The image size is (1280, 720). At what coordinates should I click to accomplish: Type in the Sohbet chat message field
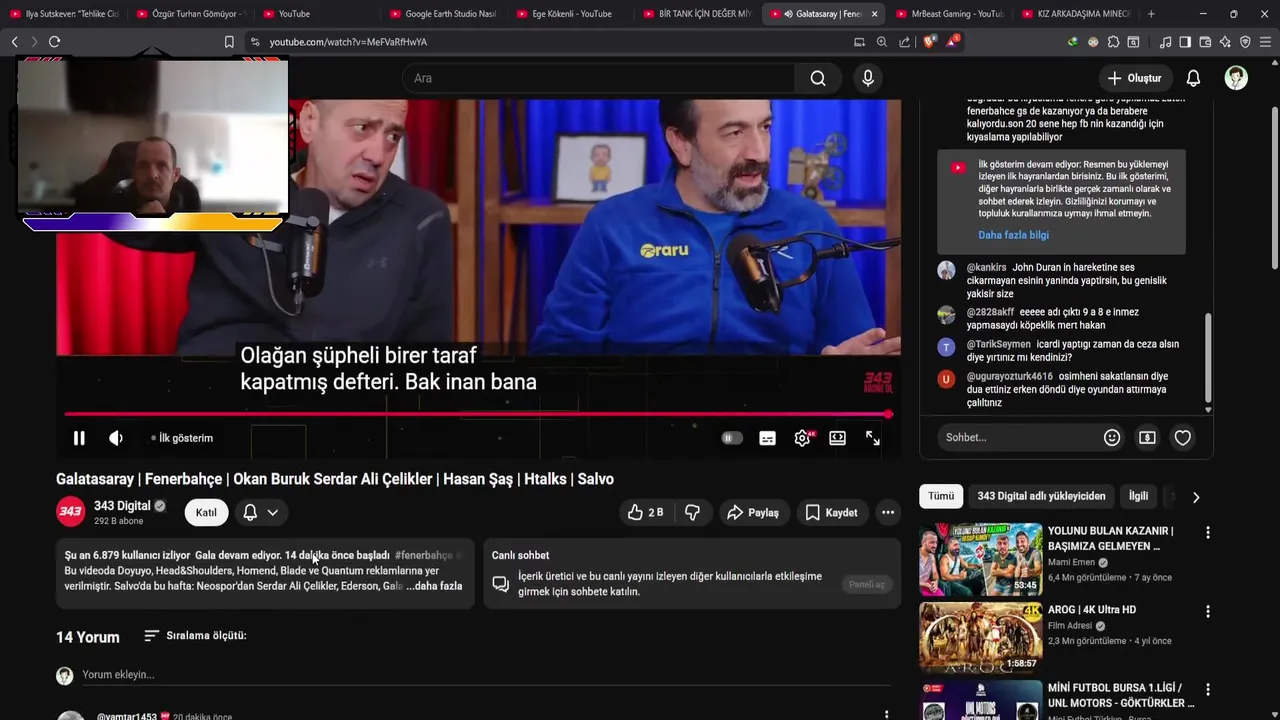(x=1018, y=437)
